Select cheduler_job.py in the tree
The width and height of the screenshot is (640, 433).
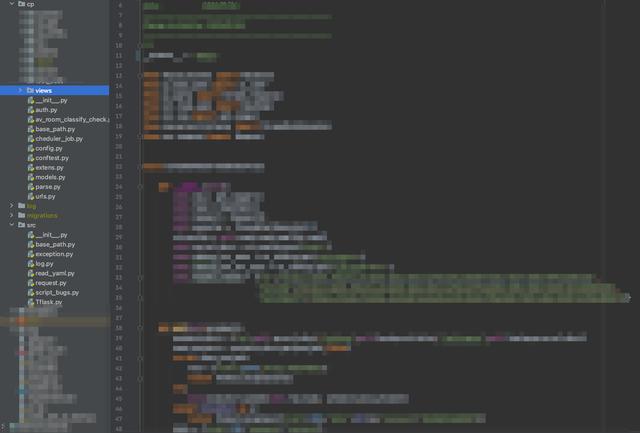point(59,139)
